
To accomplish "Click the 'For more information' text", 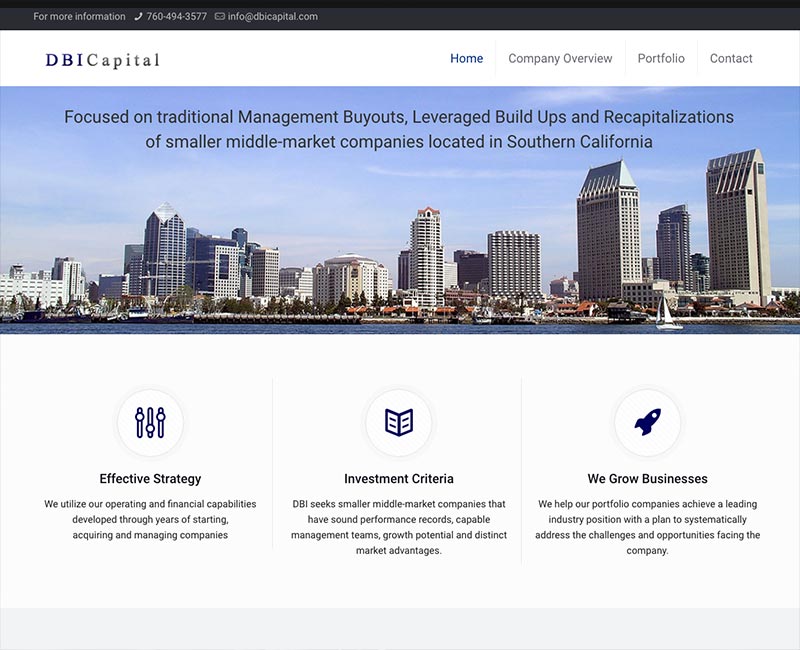I will pos(79,17).
